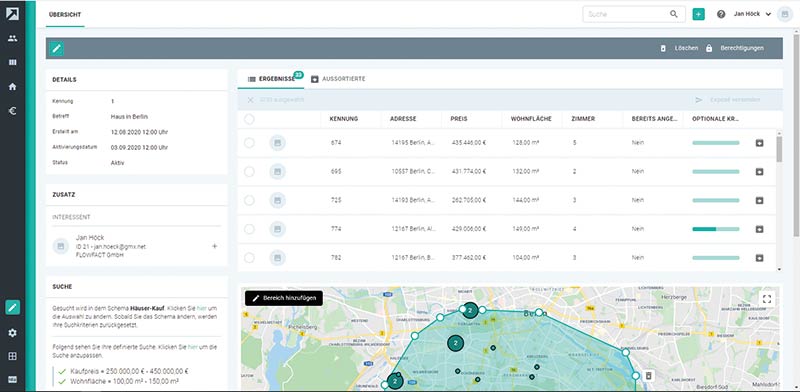Open property icon of row 725

tap(278, 200)
